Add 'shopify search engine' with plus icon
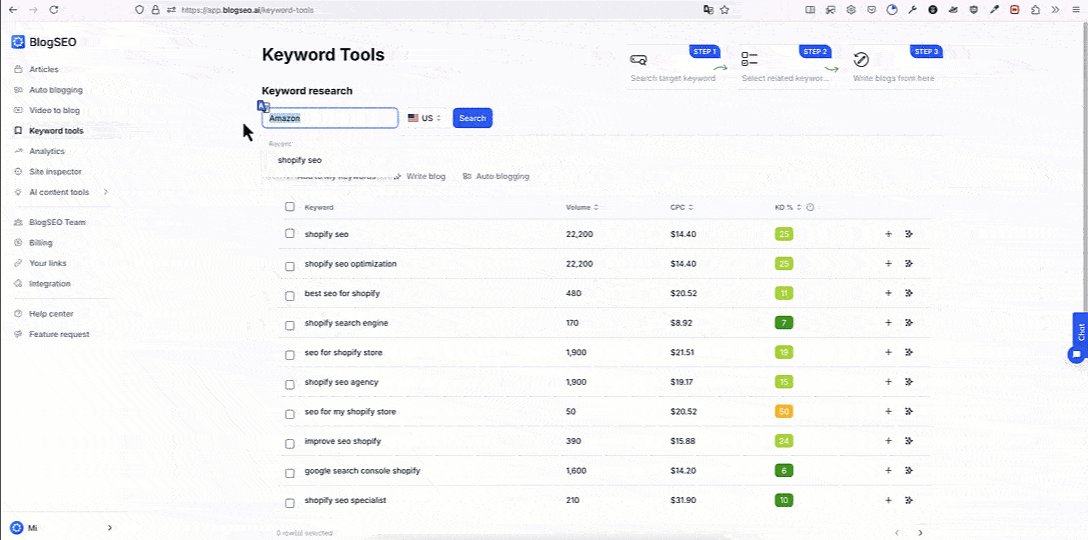This screenshot has width=1088, height=540. tap(888, 323)
